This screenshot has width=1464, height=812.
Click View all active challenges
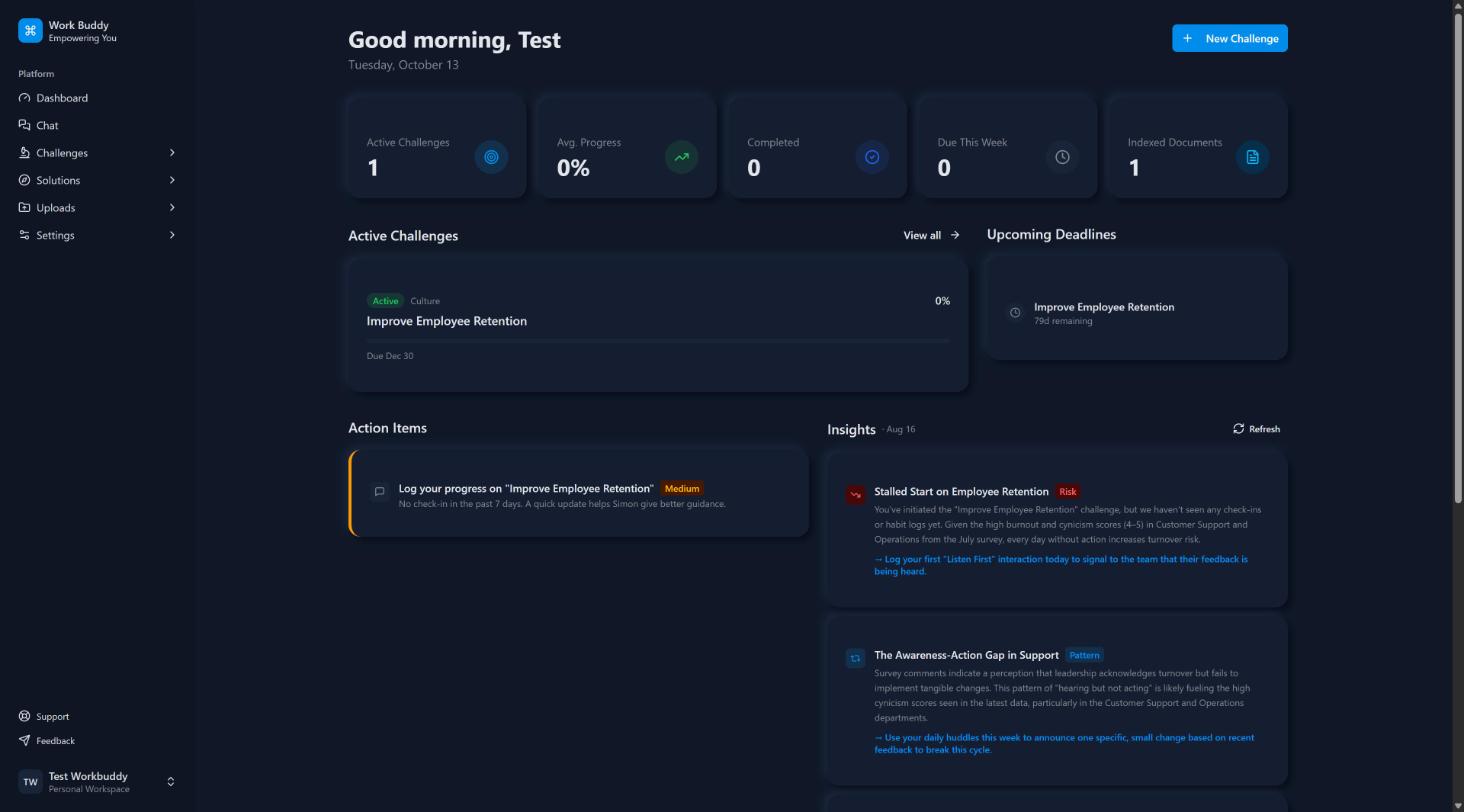[931, 235]
